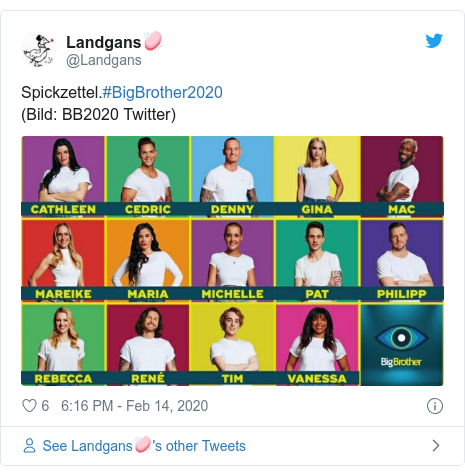Click the Landgans goose profile avatar
Image resolution: width=465 pixels, height=475 pixels.
[39, 49]
